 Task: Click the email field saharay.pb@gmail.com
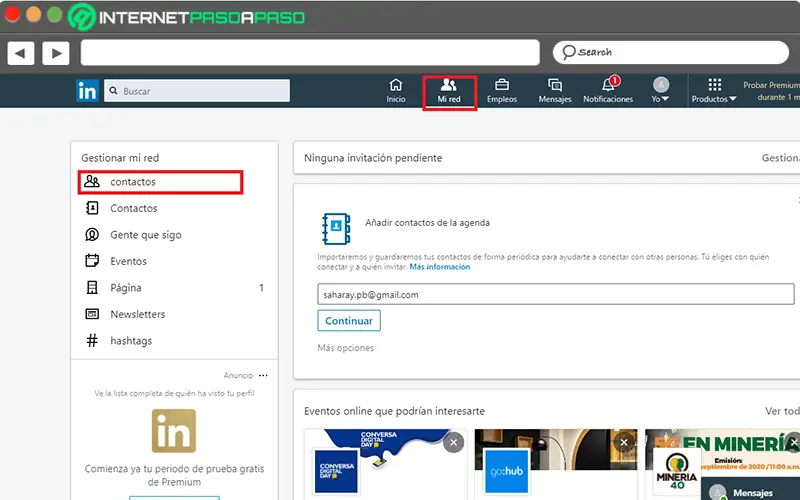coord(556,294)
